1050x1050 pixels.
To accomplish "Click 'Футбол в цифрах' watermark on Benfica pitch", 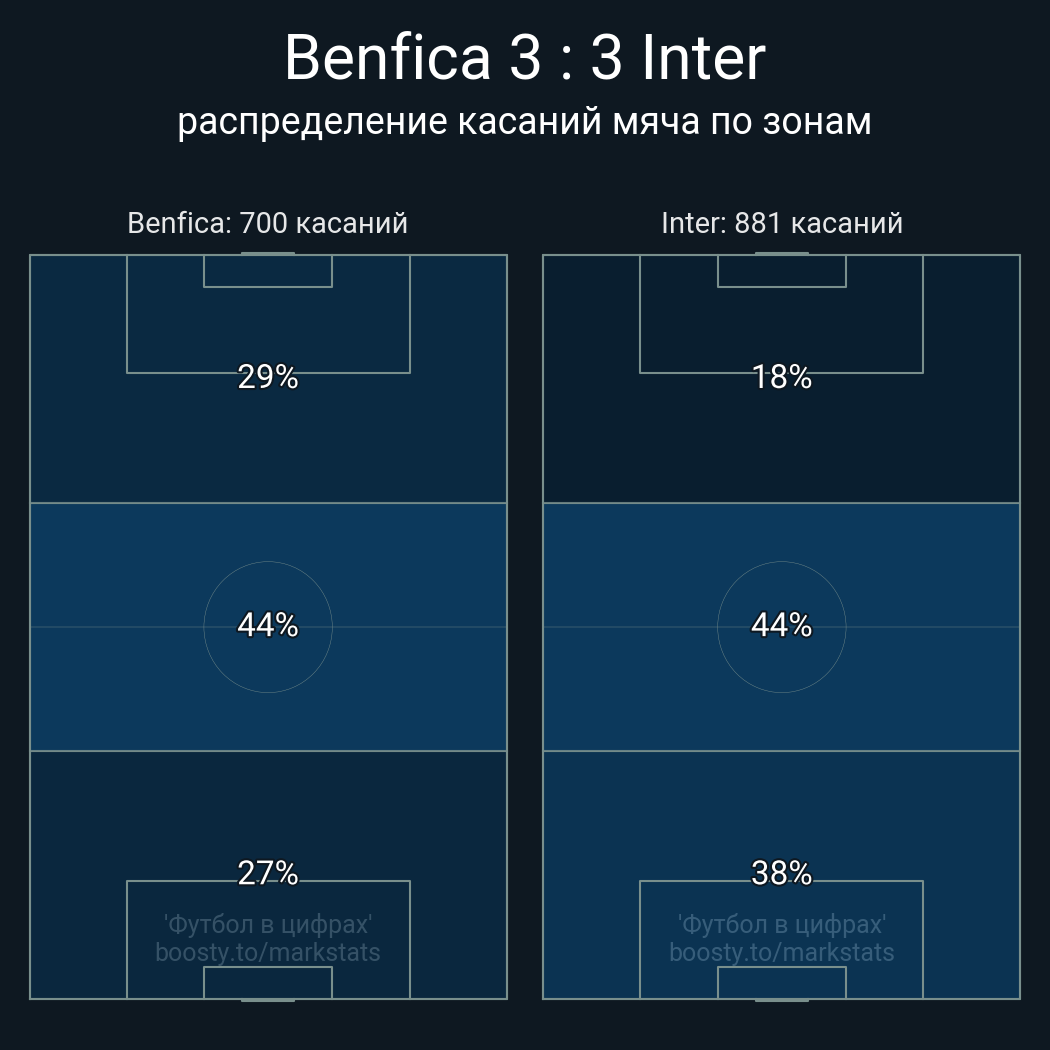I will point(267,924).
